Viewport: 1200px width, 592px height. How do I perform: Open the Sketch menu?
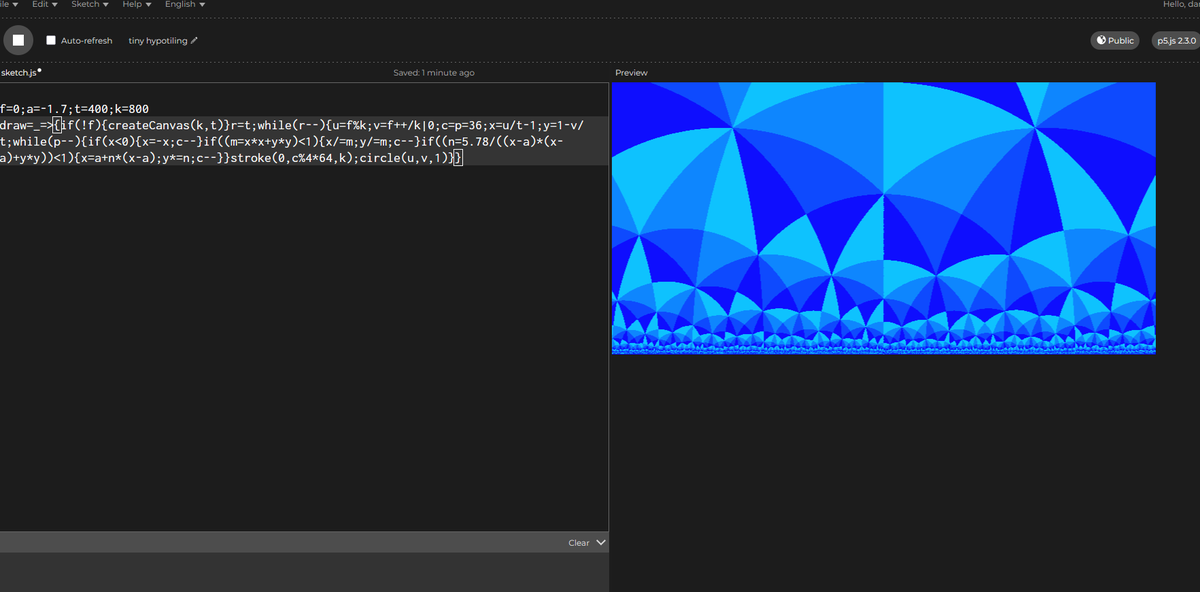[x=90, y=5]
